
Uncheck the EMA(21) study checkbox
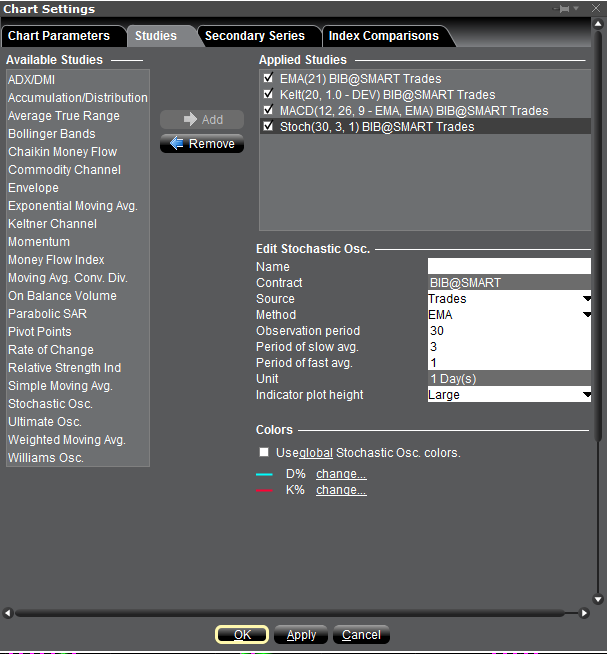tap(268, 78)
